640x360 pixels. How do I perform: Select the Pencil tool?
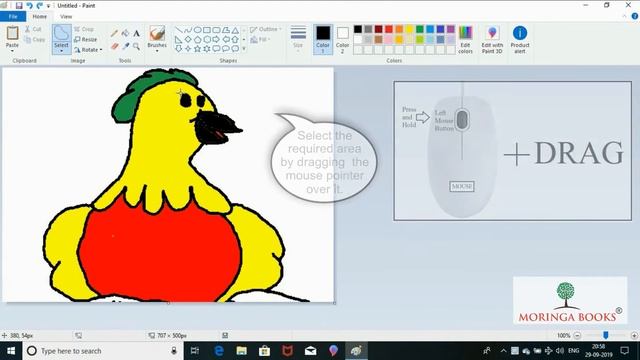[x=114, y=33]
